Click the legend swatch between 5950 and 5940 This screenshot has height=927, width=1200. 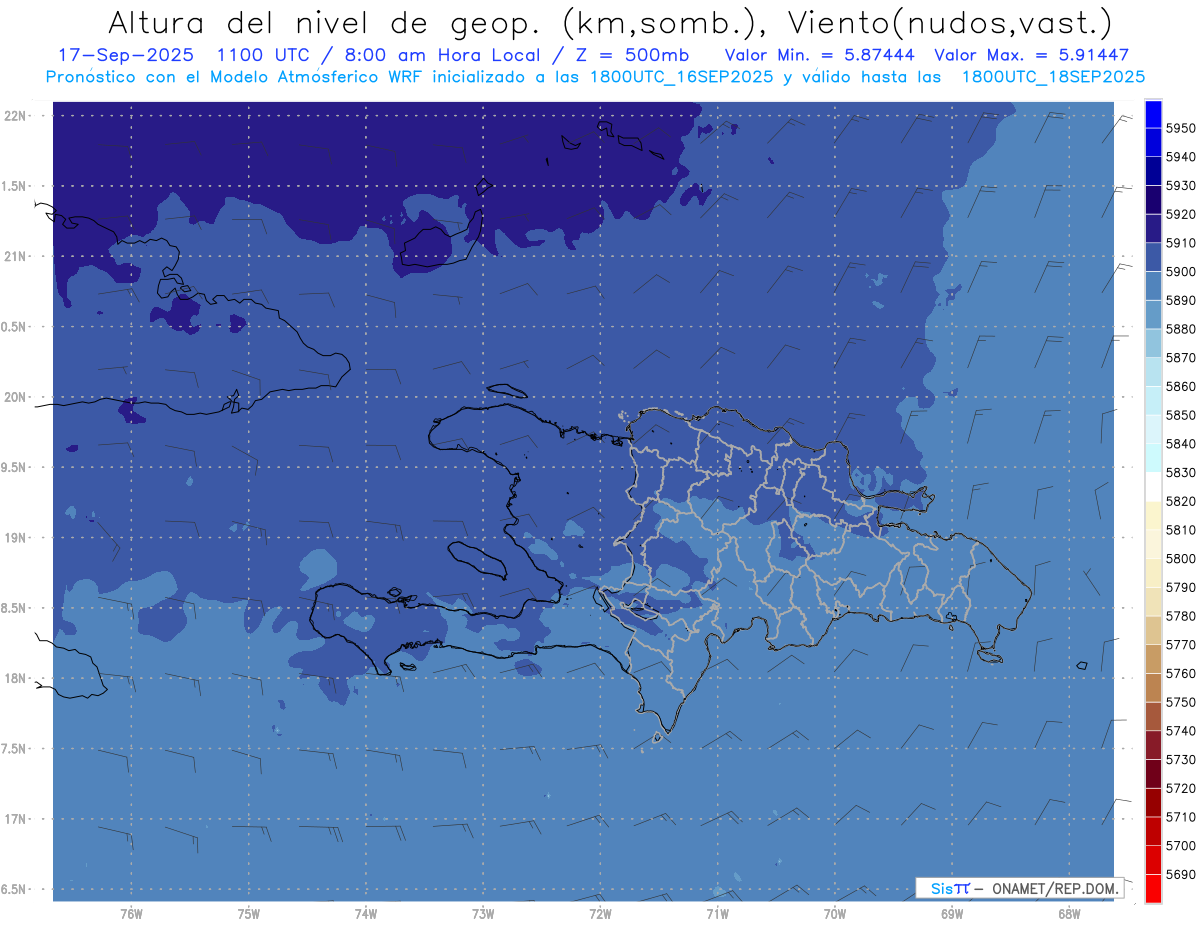tap(1153, 142)
